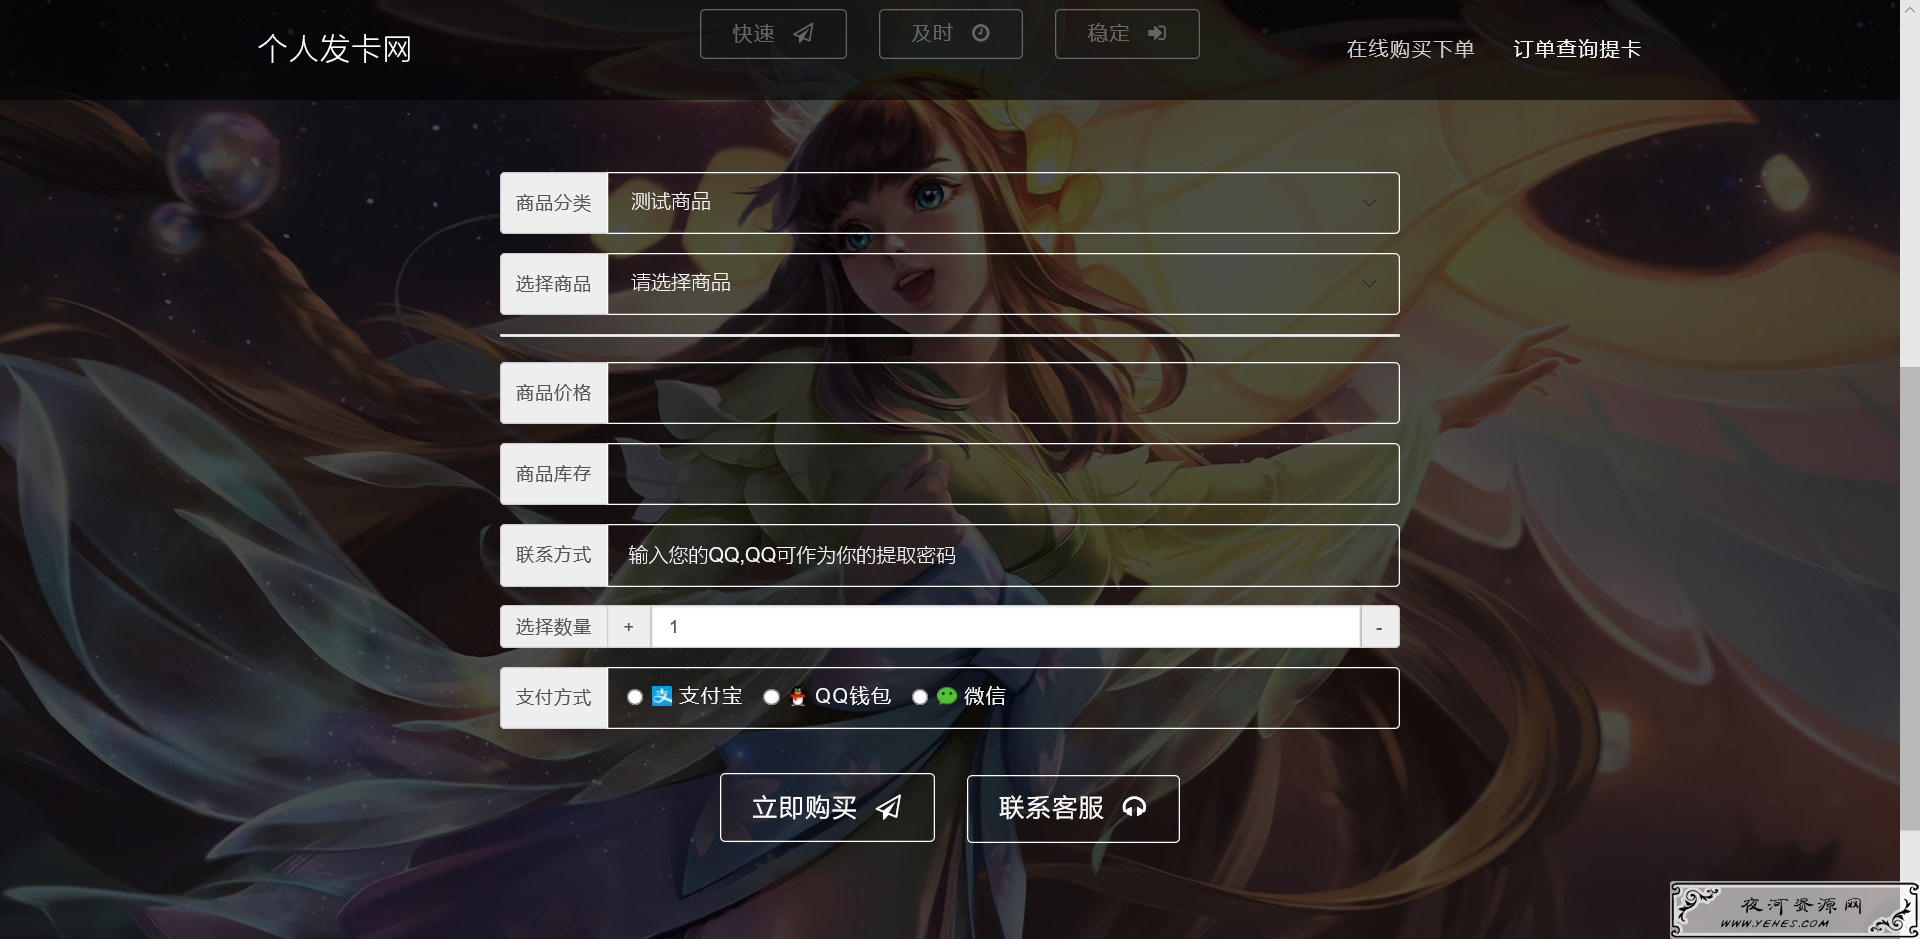Click the 联系客服 button

1073,808
